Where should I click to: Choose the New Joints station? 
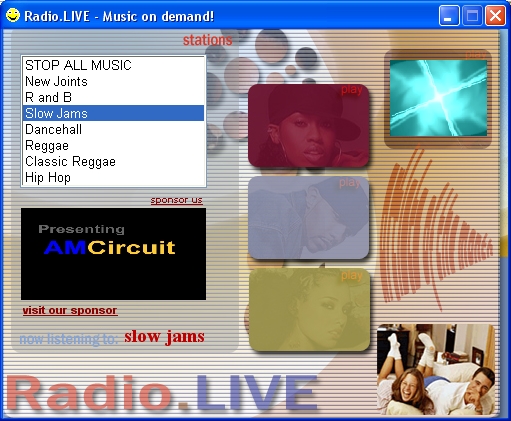[113, 81]
